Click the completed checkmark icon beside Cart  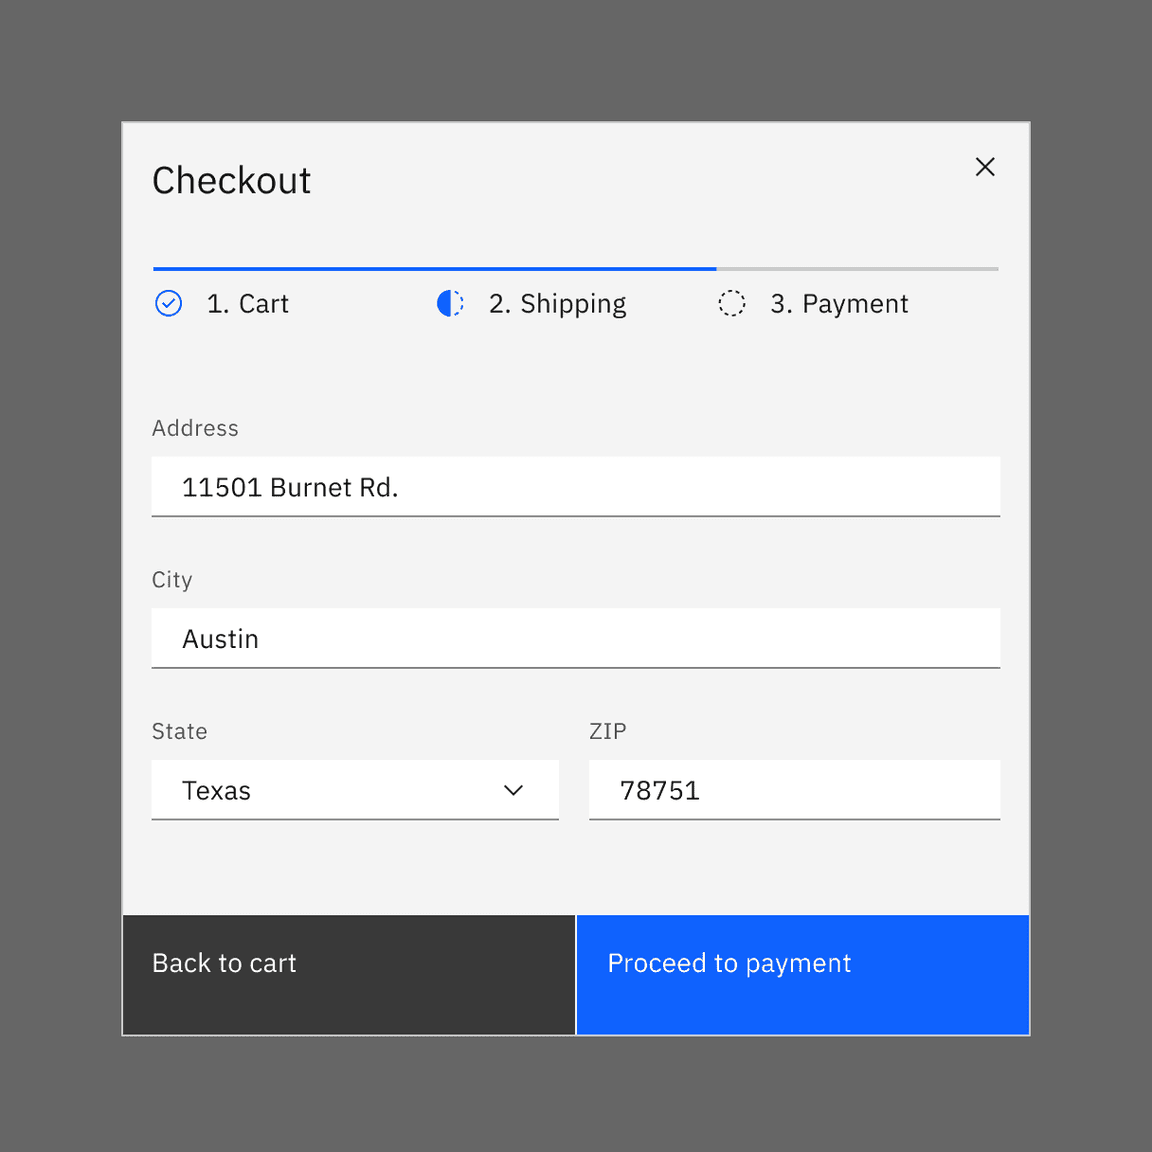point(169,303)
